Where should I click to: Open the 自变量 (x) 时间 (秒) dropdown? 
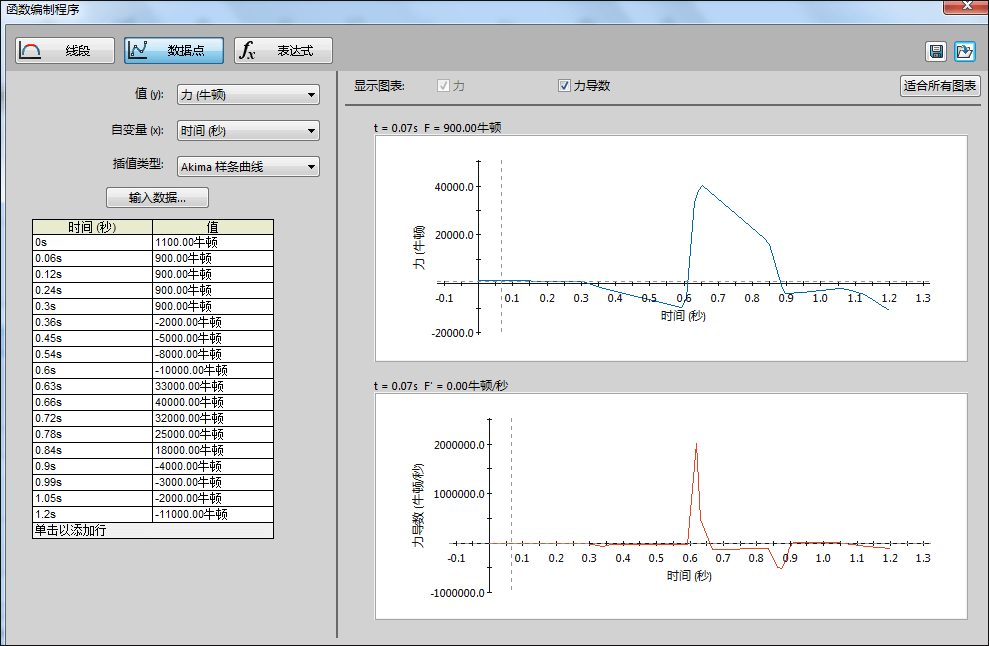[249, 131]
